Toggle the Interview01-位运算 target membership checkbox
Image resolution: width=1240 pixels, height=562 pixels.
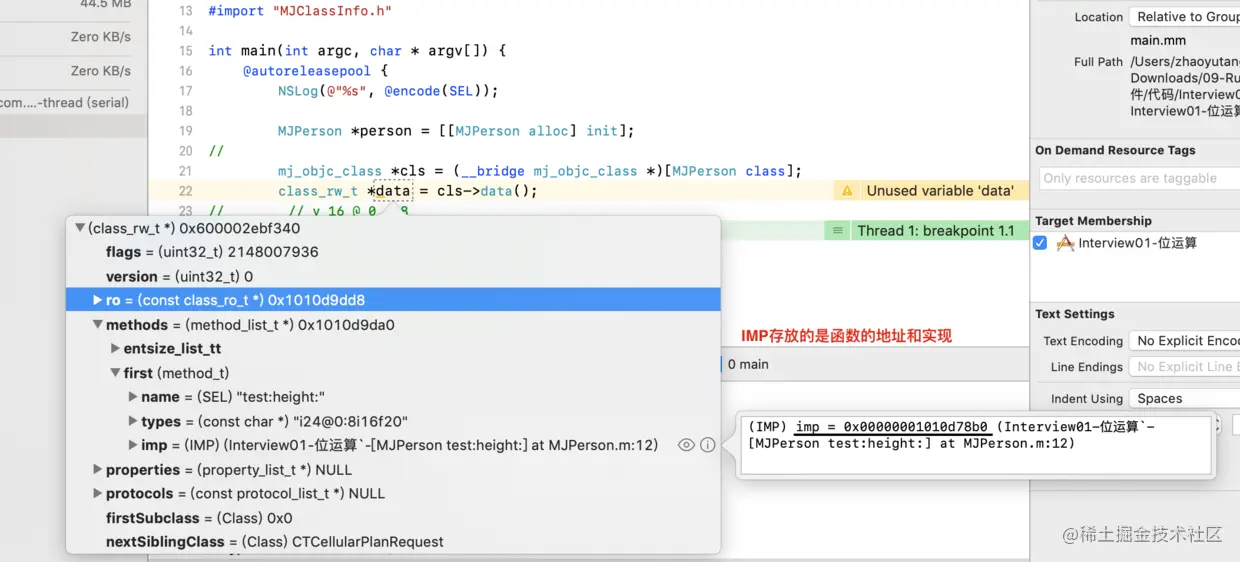pos(1040,243)
